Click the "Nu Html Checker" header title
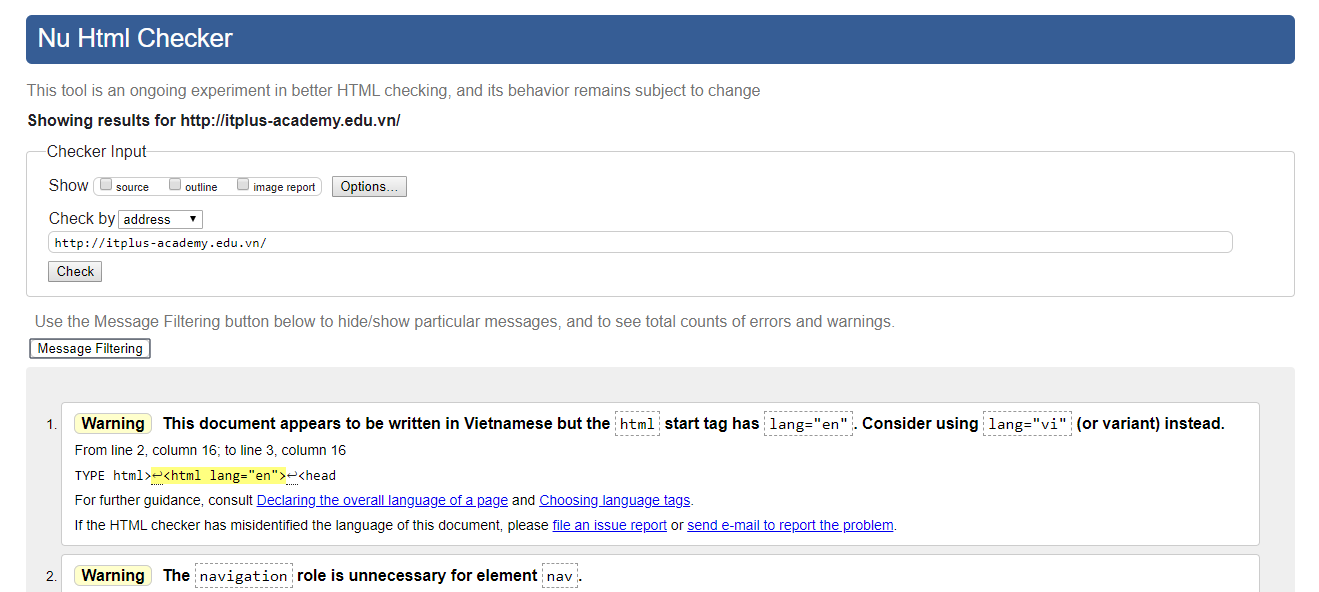Viewport: 1319px width, 592px height. point(135,39)
